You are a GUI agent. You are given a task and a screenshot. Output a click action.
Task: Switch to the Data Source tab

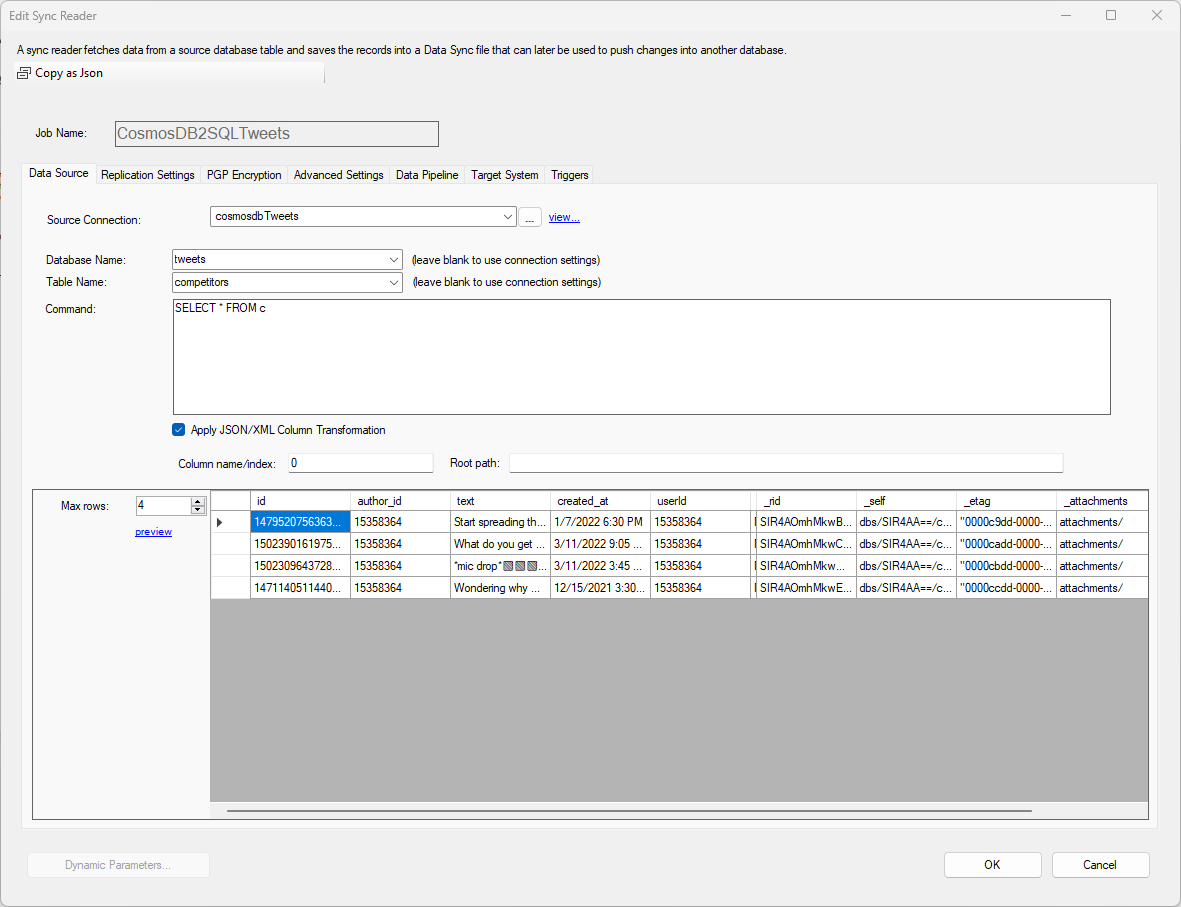point(59,173)
